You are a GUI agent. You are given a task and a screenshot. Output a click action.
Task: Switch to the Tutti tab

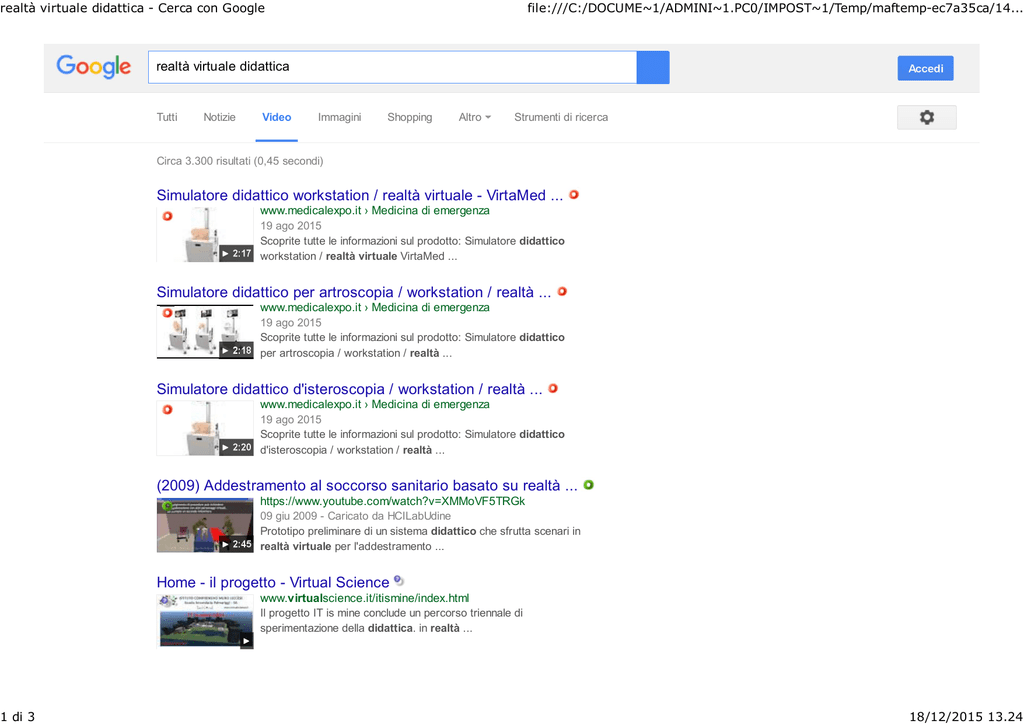point(167,118)
